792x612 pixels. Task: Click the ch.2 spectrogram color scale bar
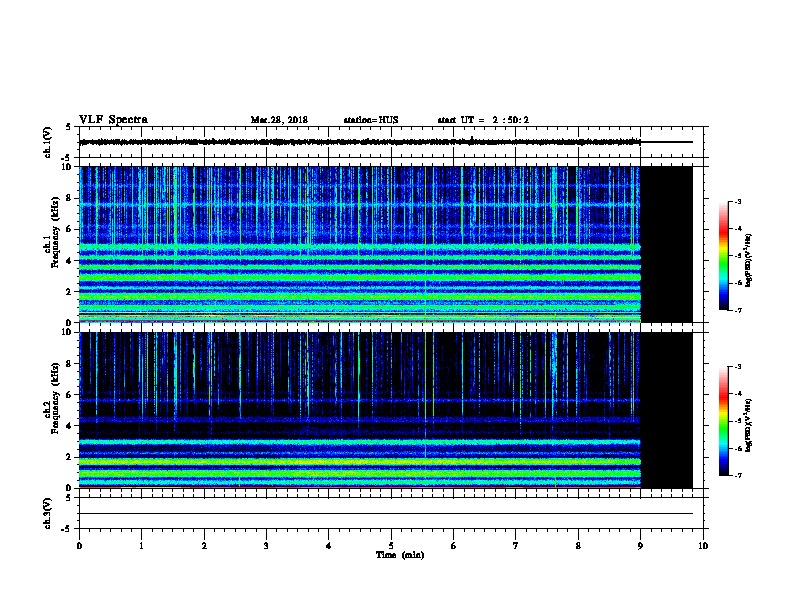(724, 421)
